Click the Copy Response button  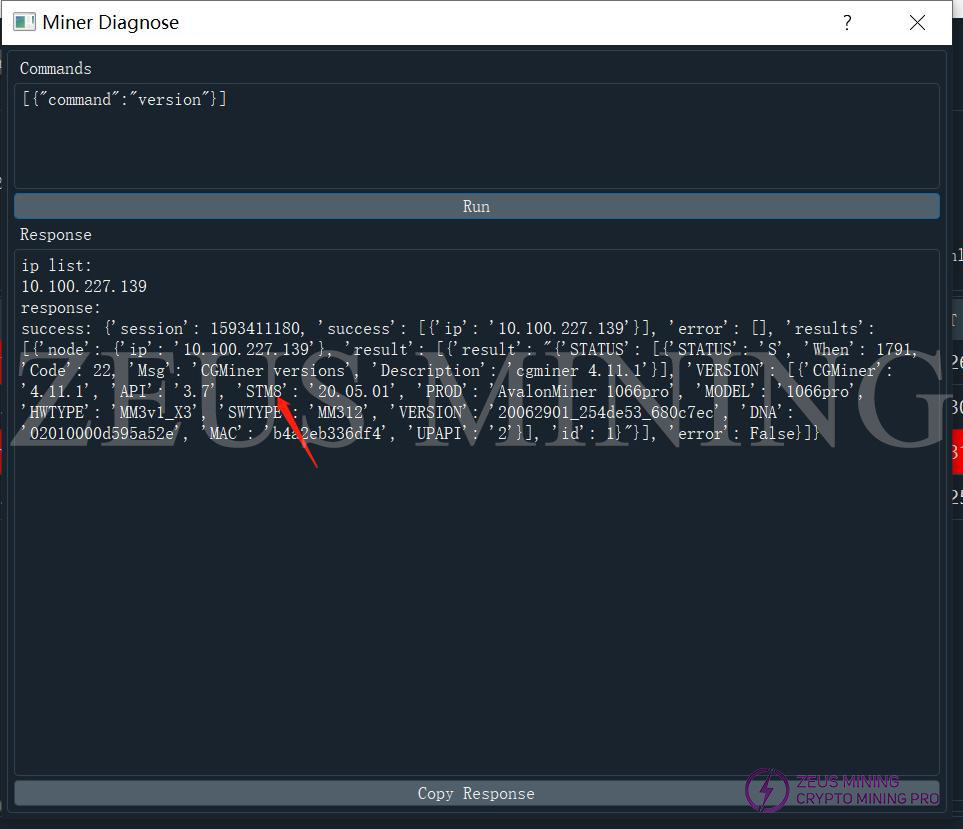pos(476,793)
